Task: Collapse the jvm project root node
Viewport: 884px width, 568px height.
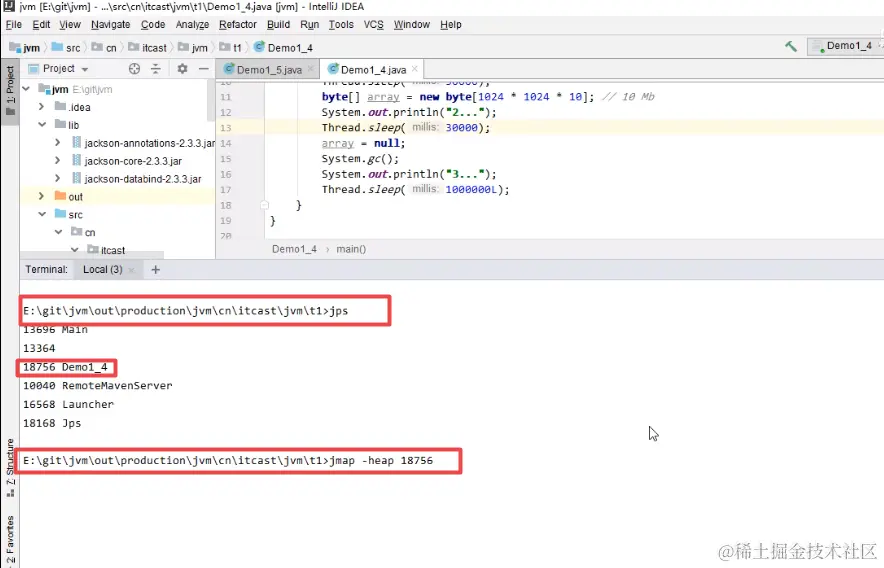Action: tap(26, 89)
